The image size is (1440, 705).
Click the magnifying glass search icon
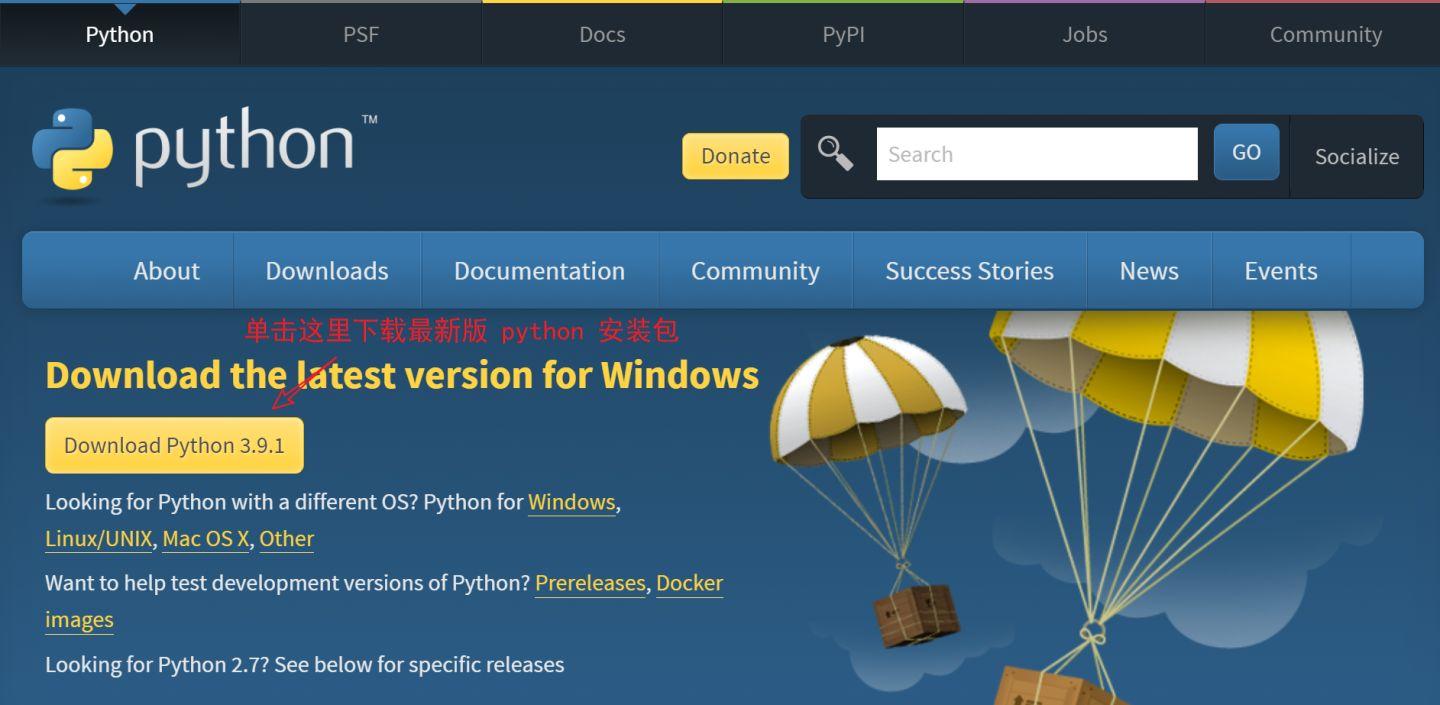point(835,153)
